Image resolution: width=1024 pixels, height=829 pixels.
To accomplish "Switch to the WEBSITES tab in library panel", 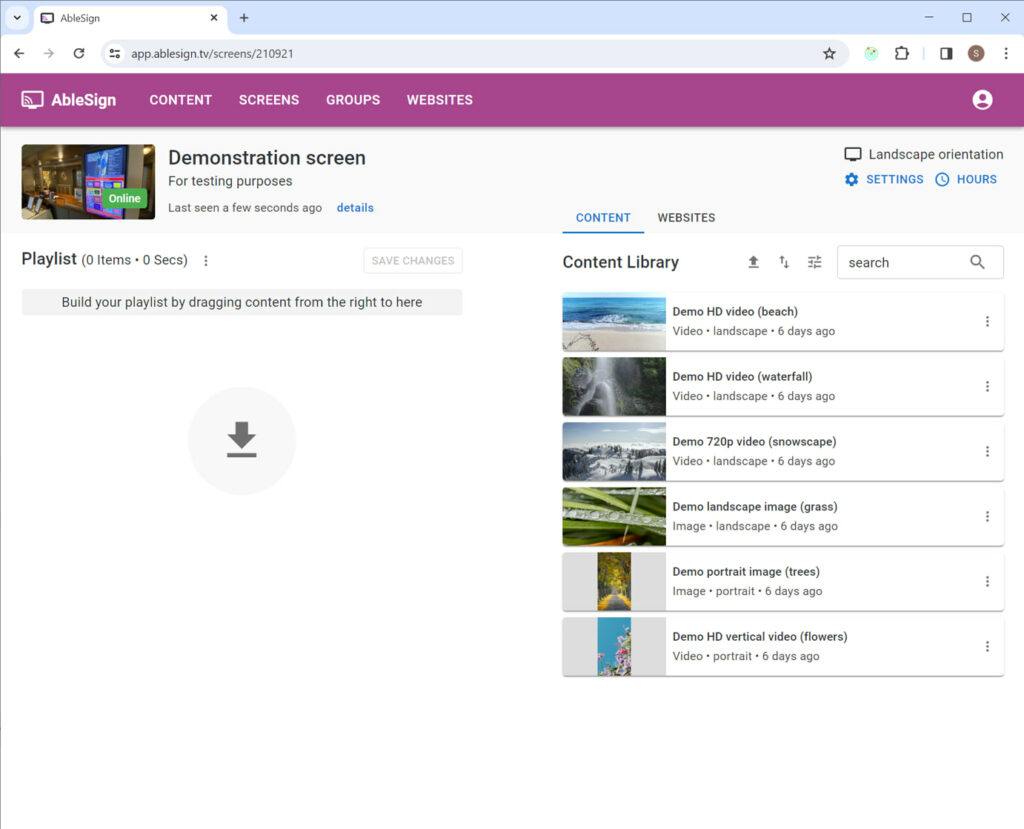I will coord(686,218).
